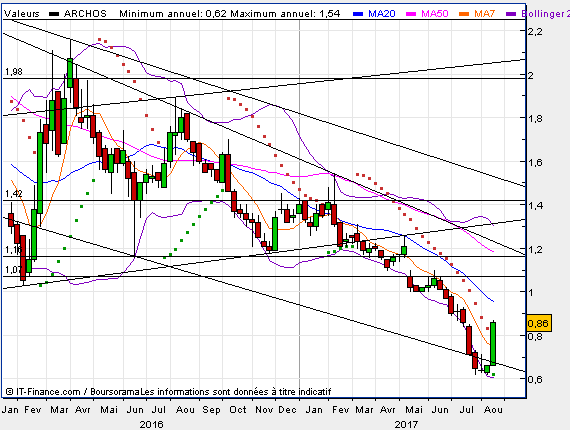The width and height of the screenshot is (570, 430).
Task: Click the orange MA7 legend swatch
Action: tap(464, 14)
